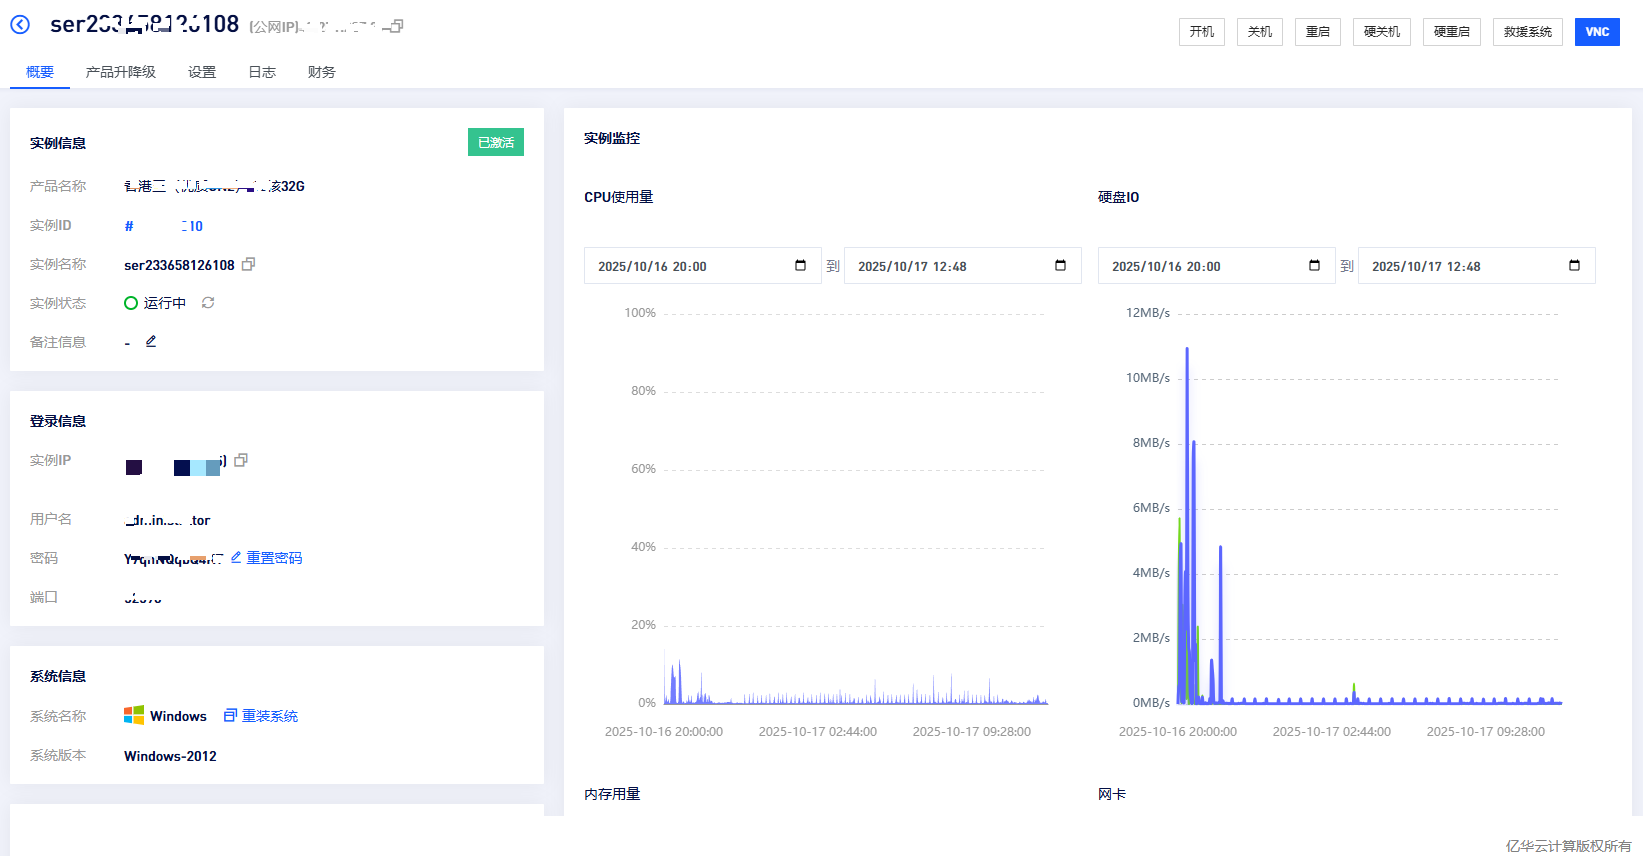Image resolution: width=1643 pixels, height=856 pixels.
Task: Open disk IO start date calendar picker
Action: tap(1314, 266)
